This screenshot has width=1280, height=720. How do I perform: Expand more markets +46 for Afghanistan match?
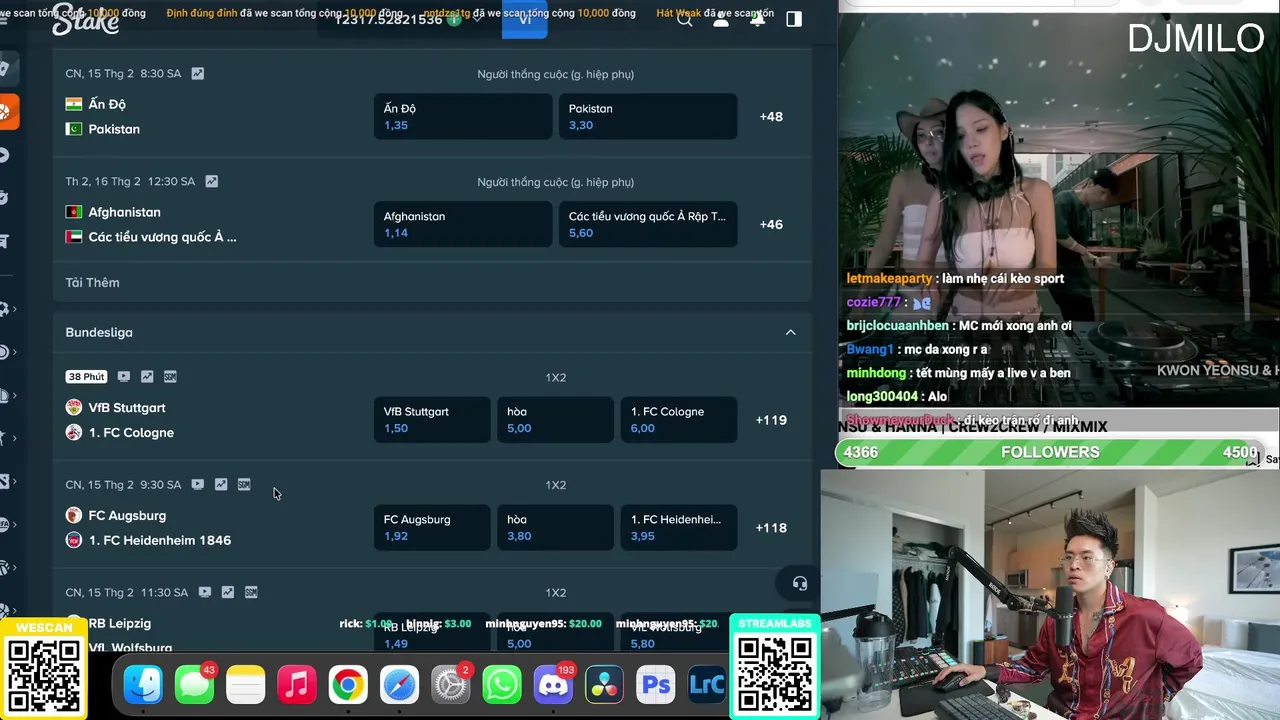coord(771,224)
